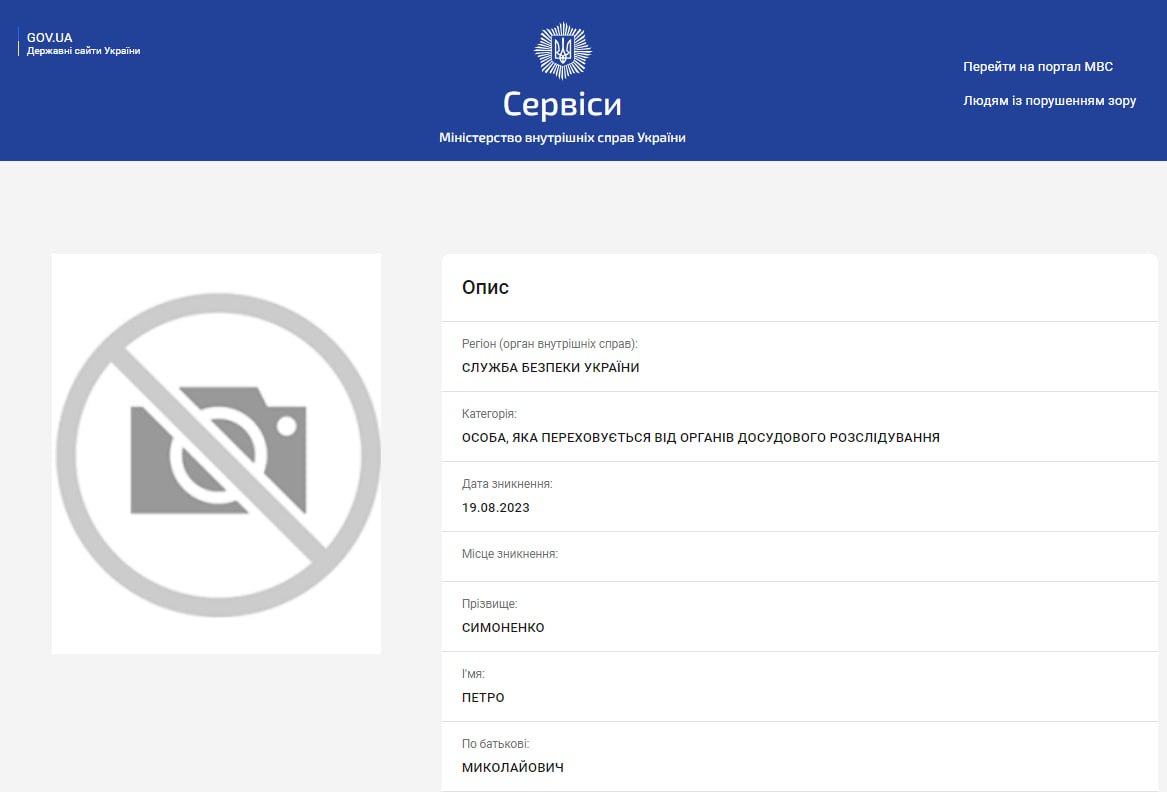The image size is (1167, 792).
Task: Click the 'Регіон (орган внутрішніх справ)' label
Action: click(549, 344)
